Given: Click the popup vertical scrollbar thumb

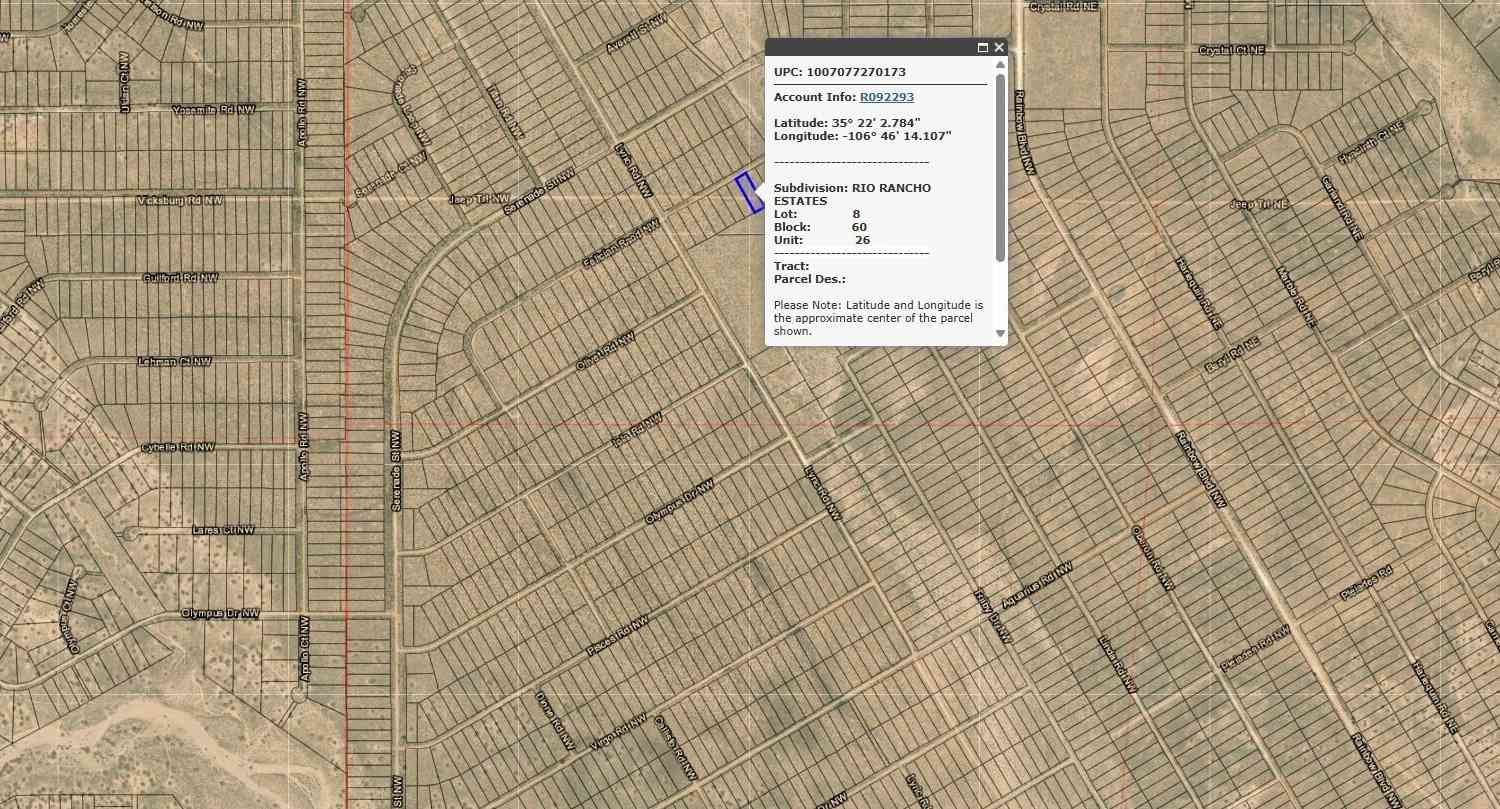Looking at the screenshot, I should tap(1000, 167).
